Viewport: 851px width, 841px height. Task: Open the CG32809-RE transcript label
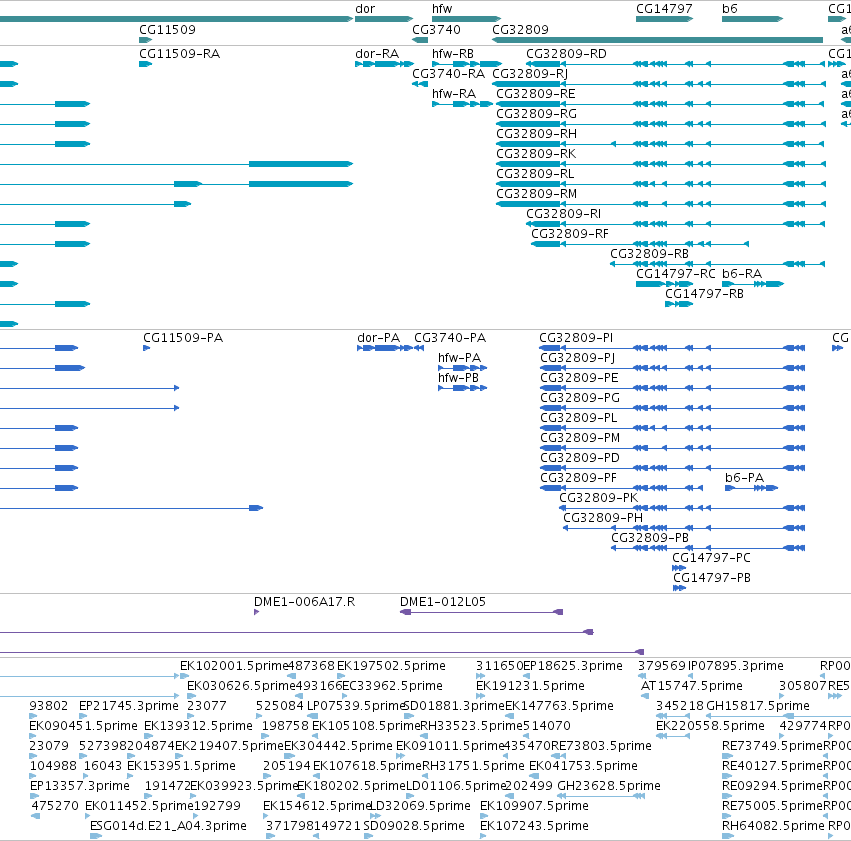pyautogui.click(x=536, y=94)
